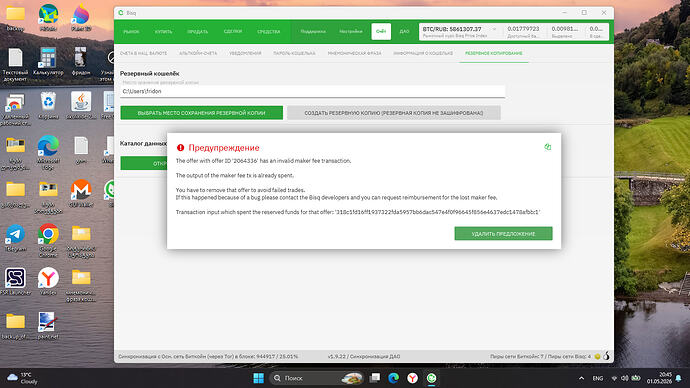Select the Счёт tab
Screen dimensions: 690x388
[x=381, y=32]
